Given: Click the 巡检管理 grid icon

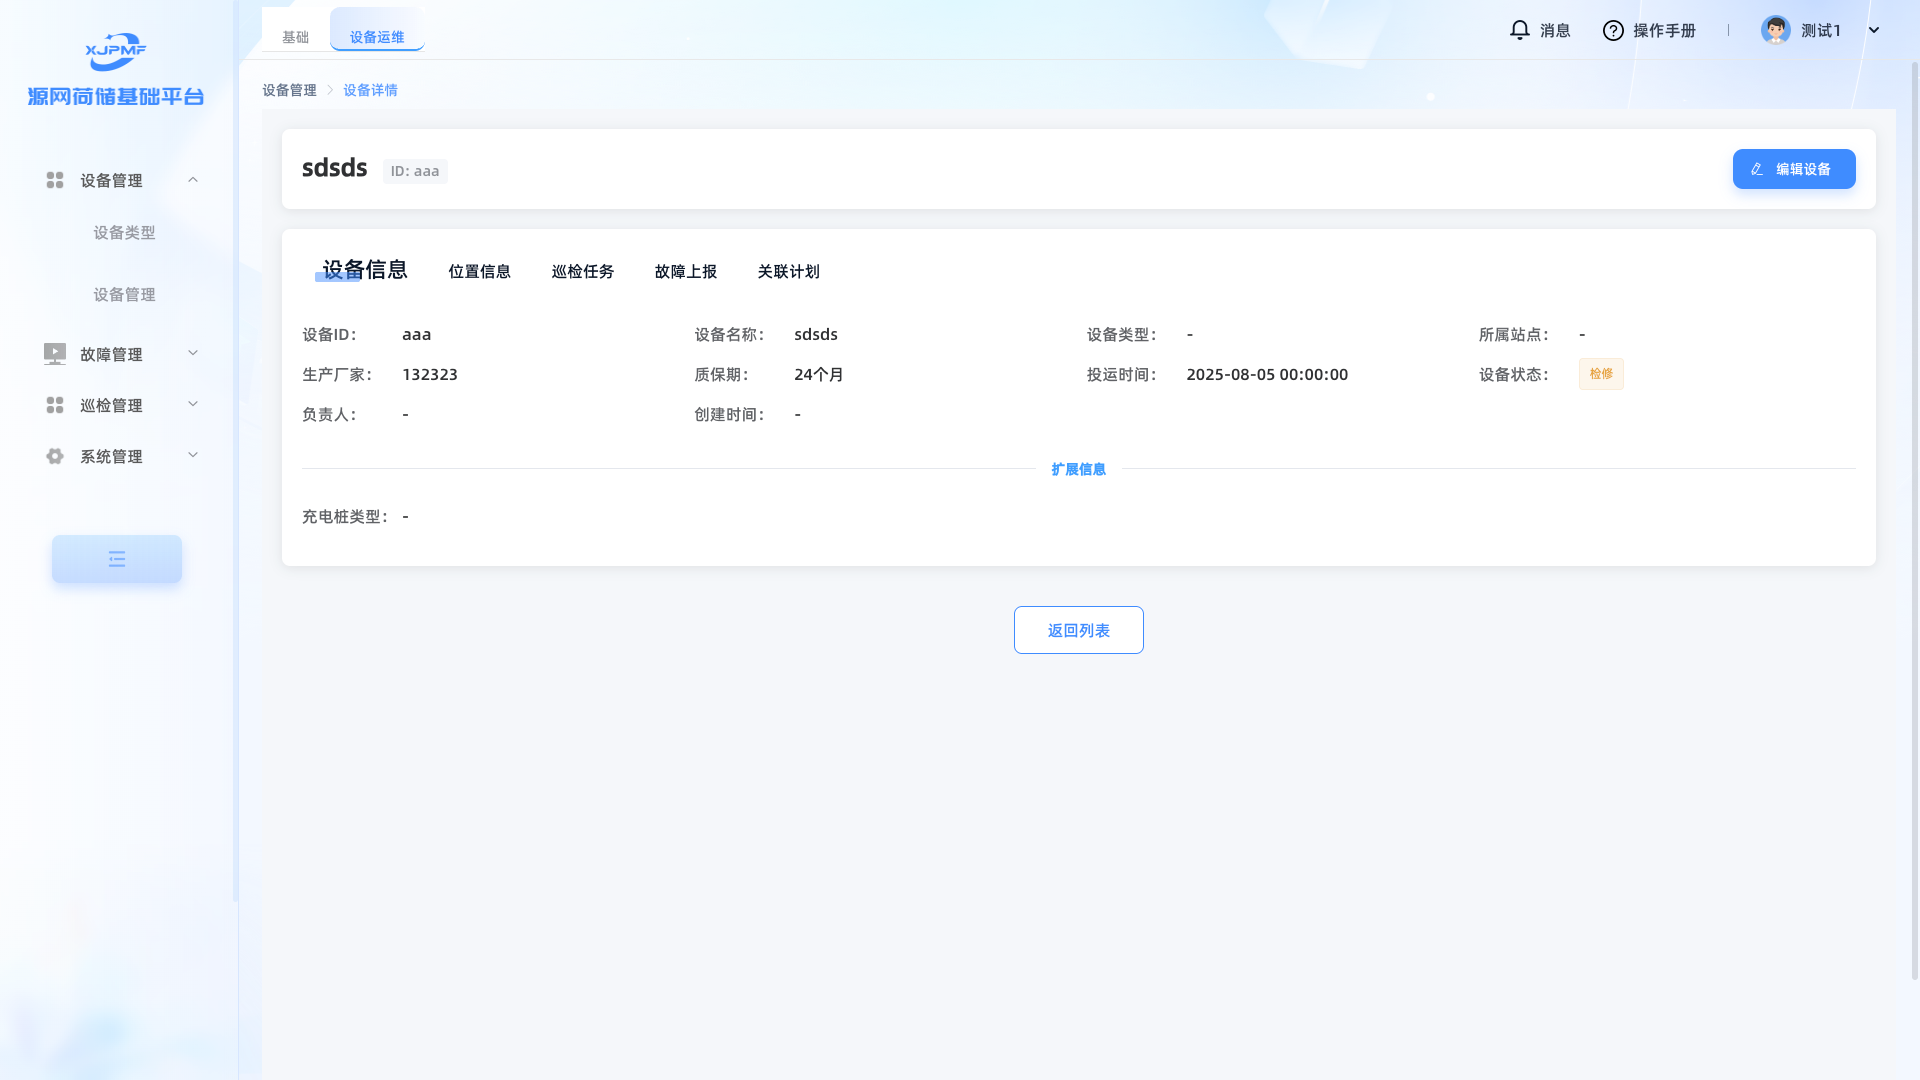Looking at the screenshot, I should coord(55,405).
